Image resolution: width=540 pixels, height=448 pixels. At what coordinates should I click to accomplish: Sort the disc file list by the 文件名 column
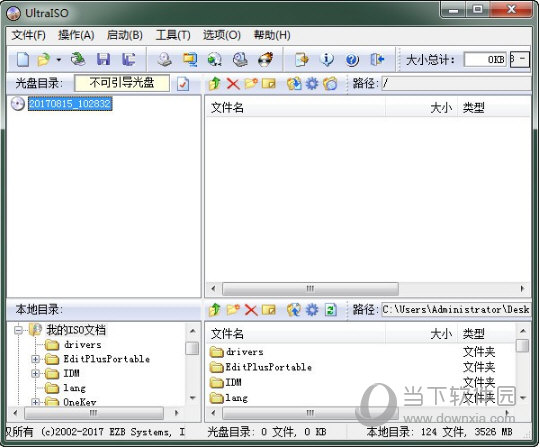(x=295, y=108)
